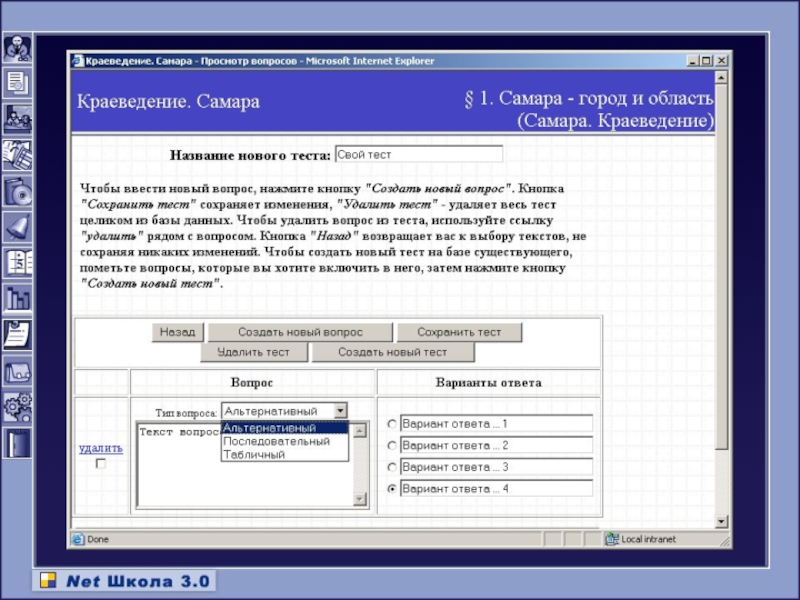
Task: Open the gears settings sidebar icon
Action: [x=18, y=407]
